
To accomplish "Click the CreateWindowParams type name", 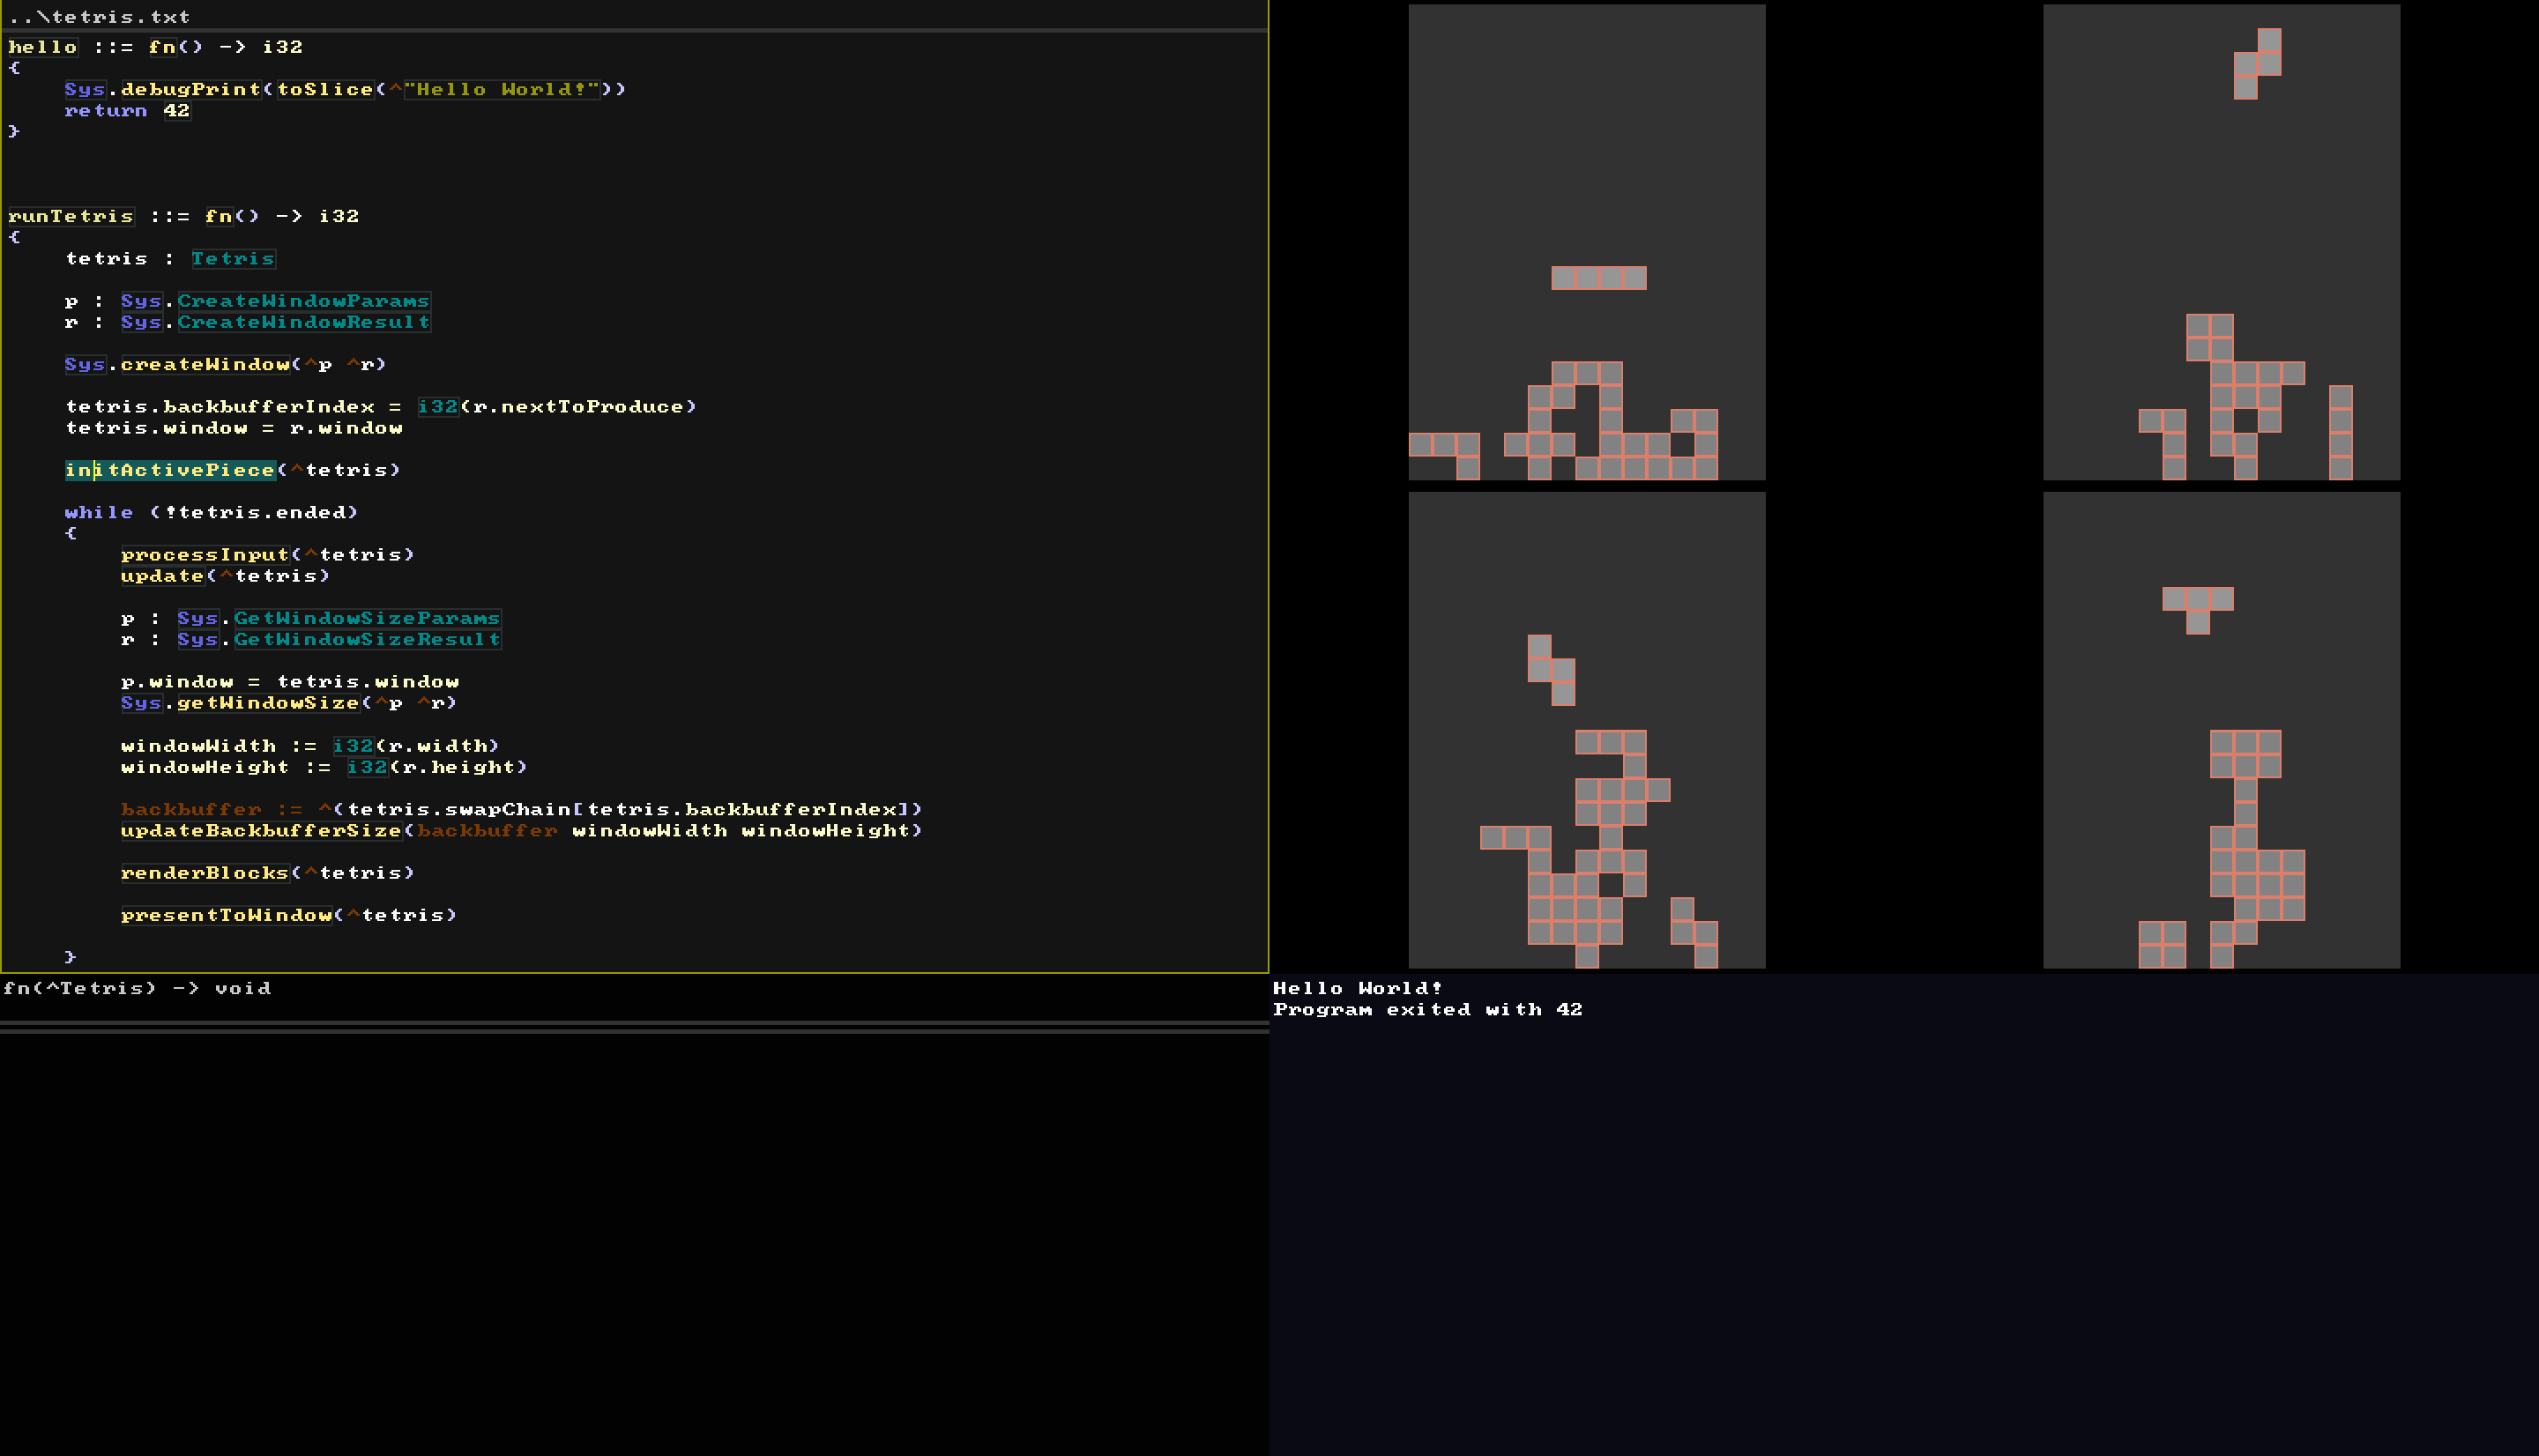I will 304,301.
